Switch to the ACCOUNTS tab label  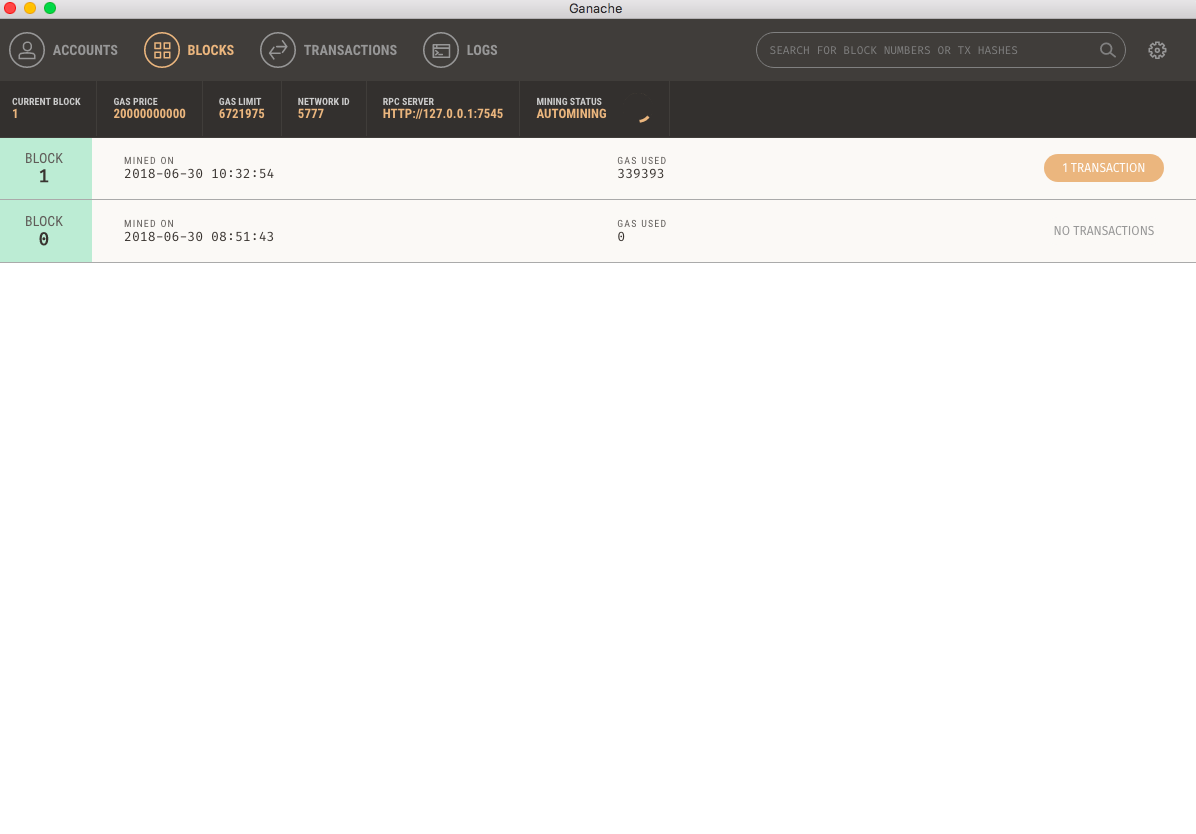85,50
